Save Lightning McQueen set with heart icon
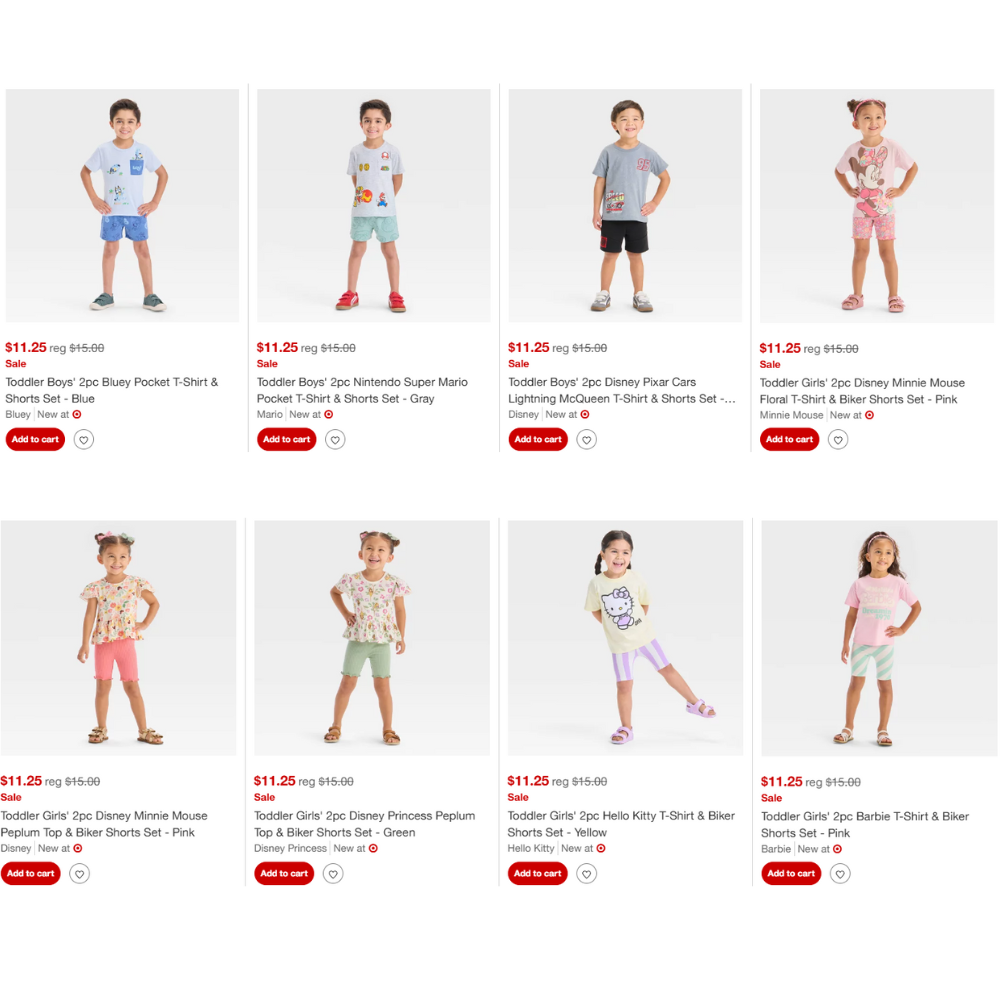The width and height of the screenshot is (1000, 1000). pyautogui.click(x=586, y=439)
